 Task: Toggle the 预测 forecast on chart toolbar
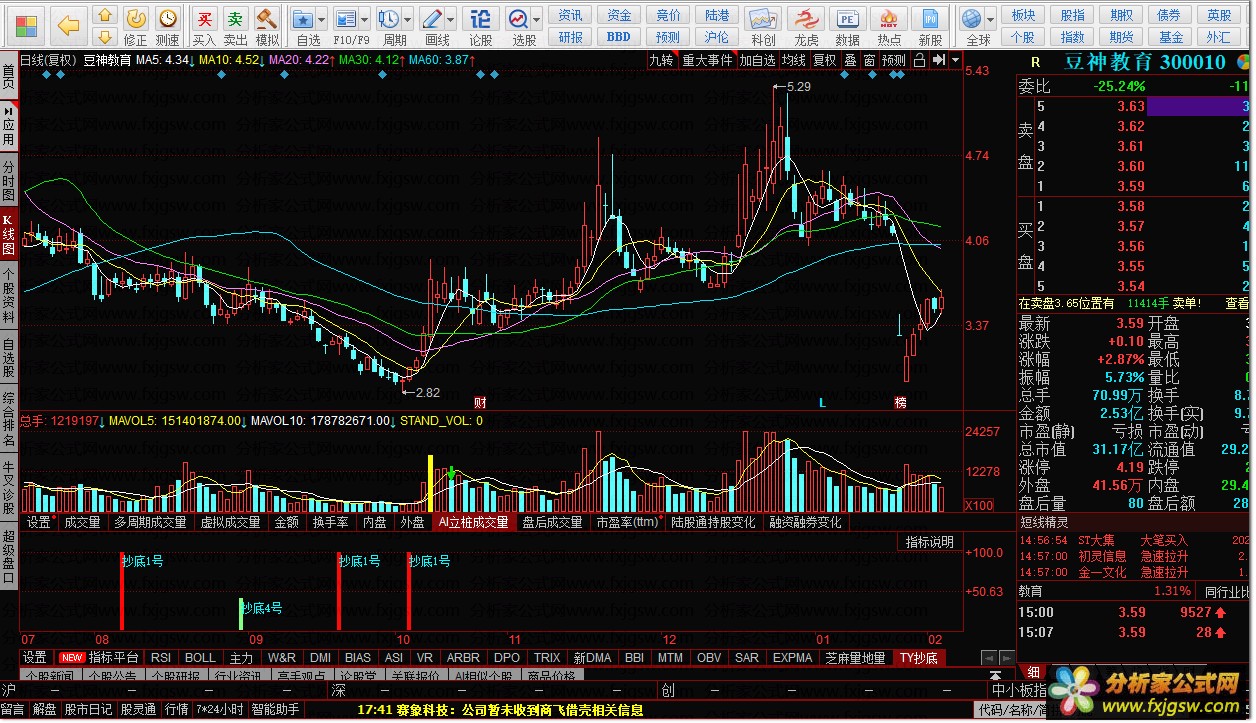(894, 60)
